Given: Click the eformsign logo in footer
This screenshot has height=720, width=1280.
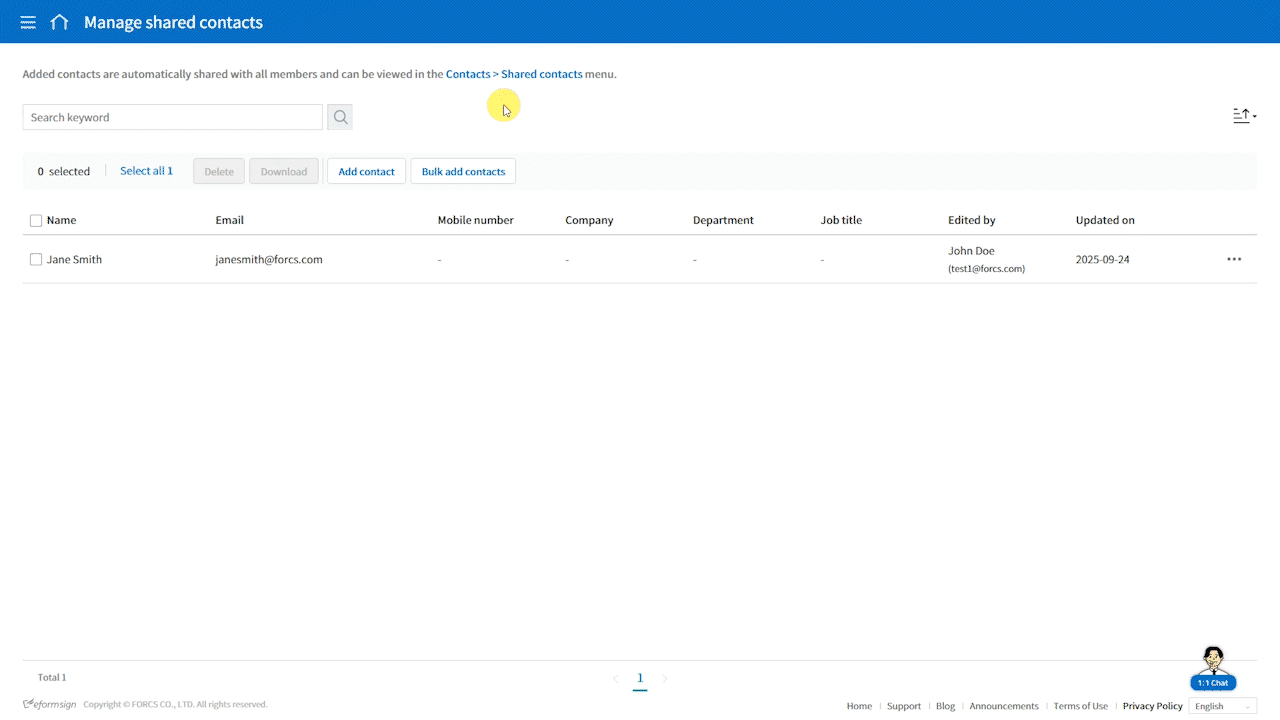Looking at the screenshot, I should pyautogui.click(x=50, y=704).
